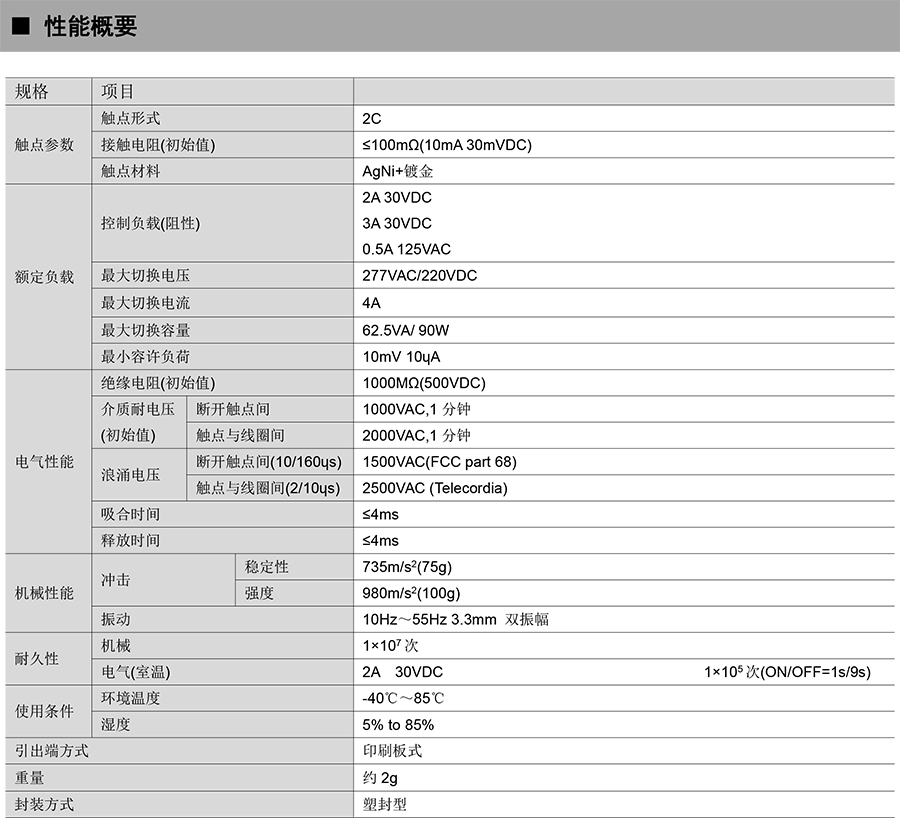Click the 额定负载 category cell
The image size is (900, 818).
click(44, 277)
